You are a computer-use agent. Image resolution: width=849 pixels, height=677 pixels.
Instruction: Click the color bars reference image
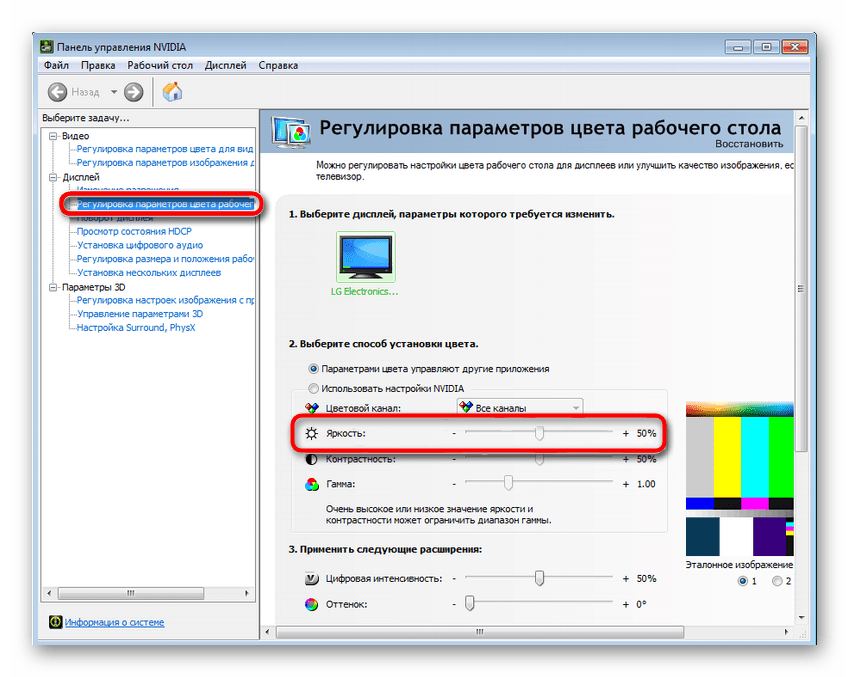(739, 479)
